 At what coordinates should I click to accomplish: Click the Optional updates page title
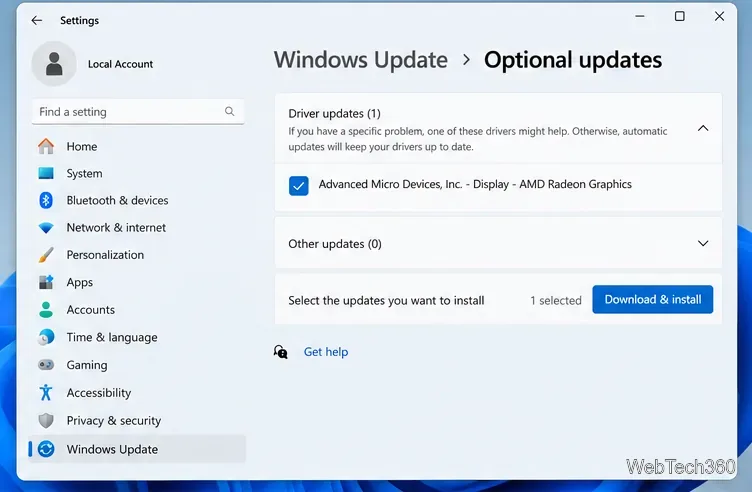pyautogui.click(x=573, y=60)
